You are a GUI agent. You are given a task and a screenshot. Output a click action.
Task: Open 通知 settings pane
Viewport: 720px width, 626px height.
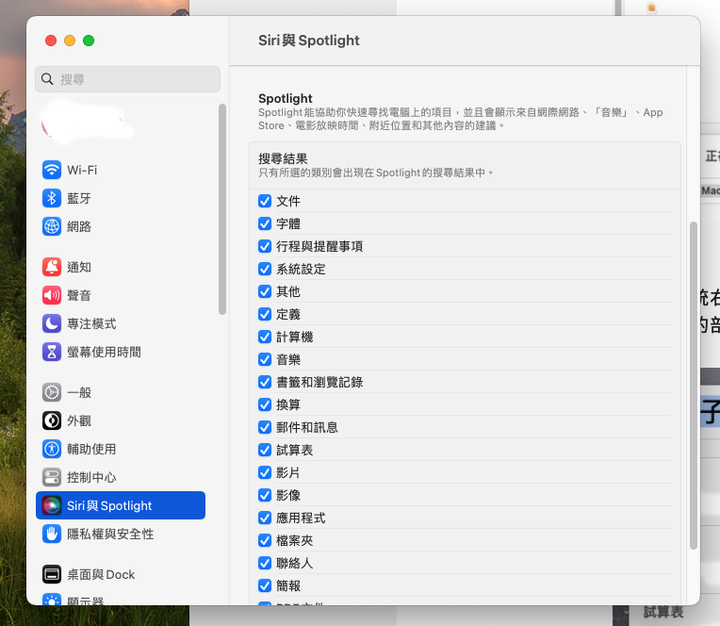(x=121, y=267)
